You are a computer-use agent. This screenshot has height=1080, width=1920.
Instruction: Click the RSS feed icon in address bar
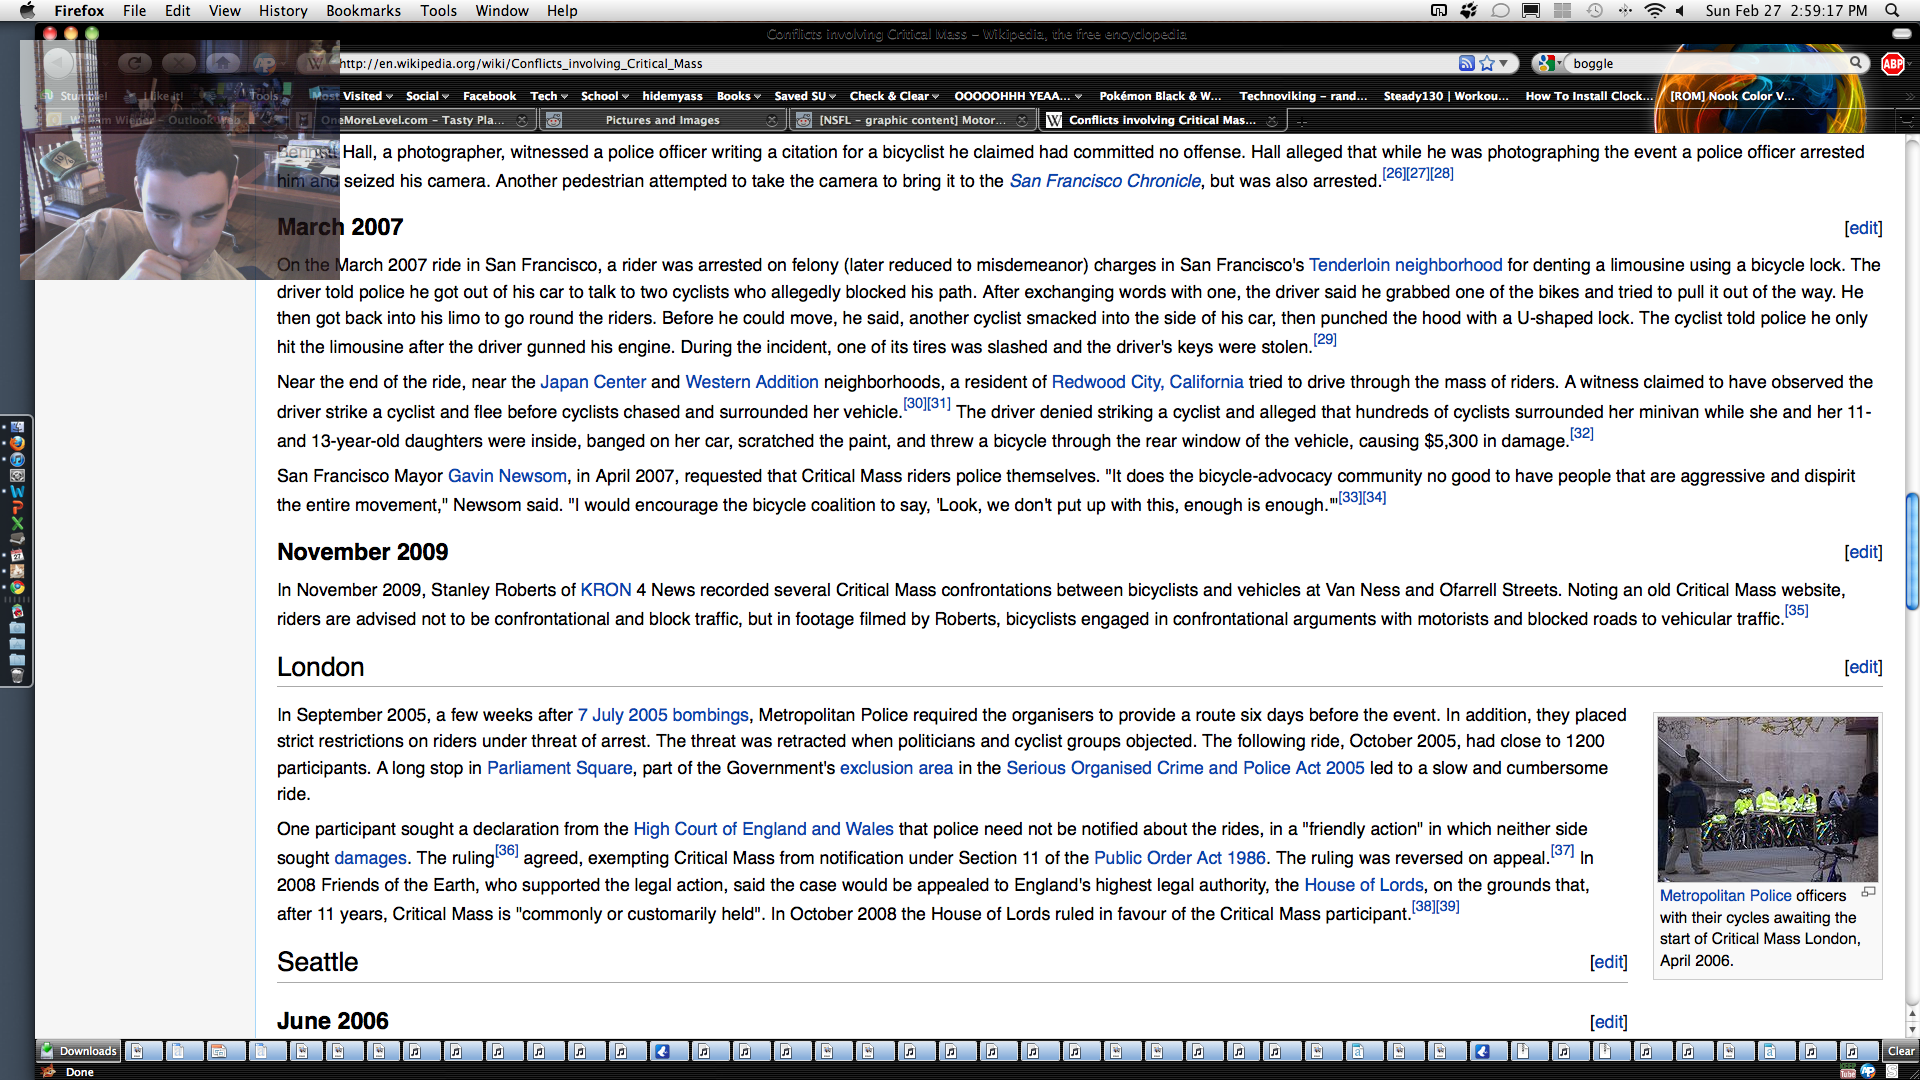[1466, 63]
